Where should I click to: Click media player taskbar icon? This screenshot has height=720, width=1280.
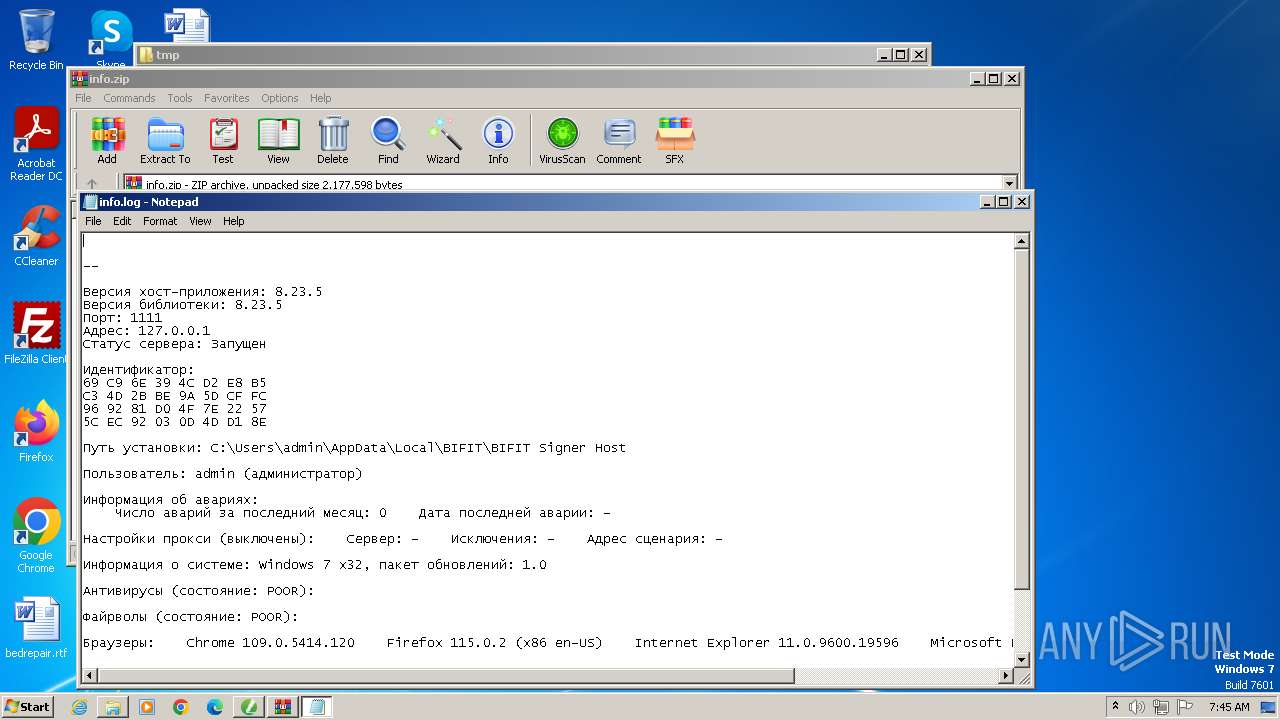tap(147, 707)
